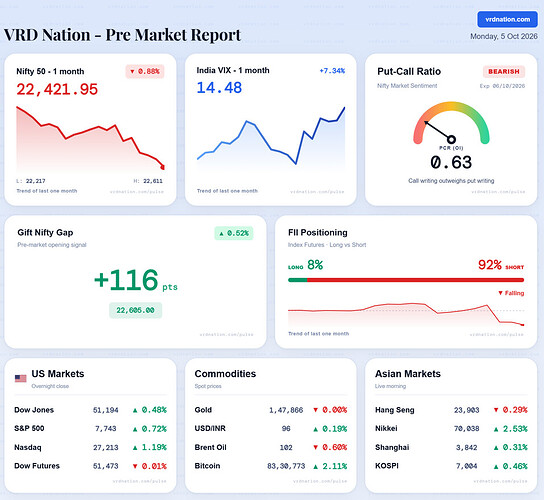Click the USD/INR row label

[x=210, y=429]
